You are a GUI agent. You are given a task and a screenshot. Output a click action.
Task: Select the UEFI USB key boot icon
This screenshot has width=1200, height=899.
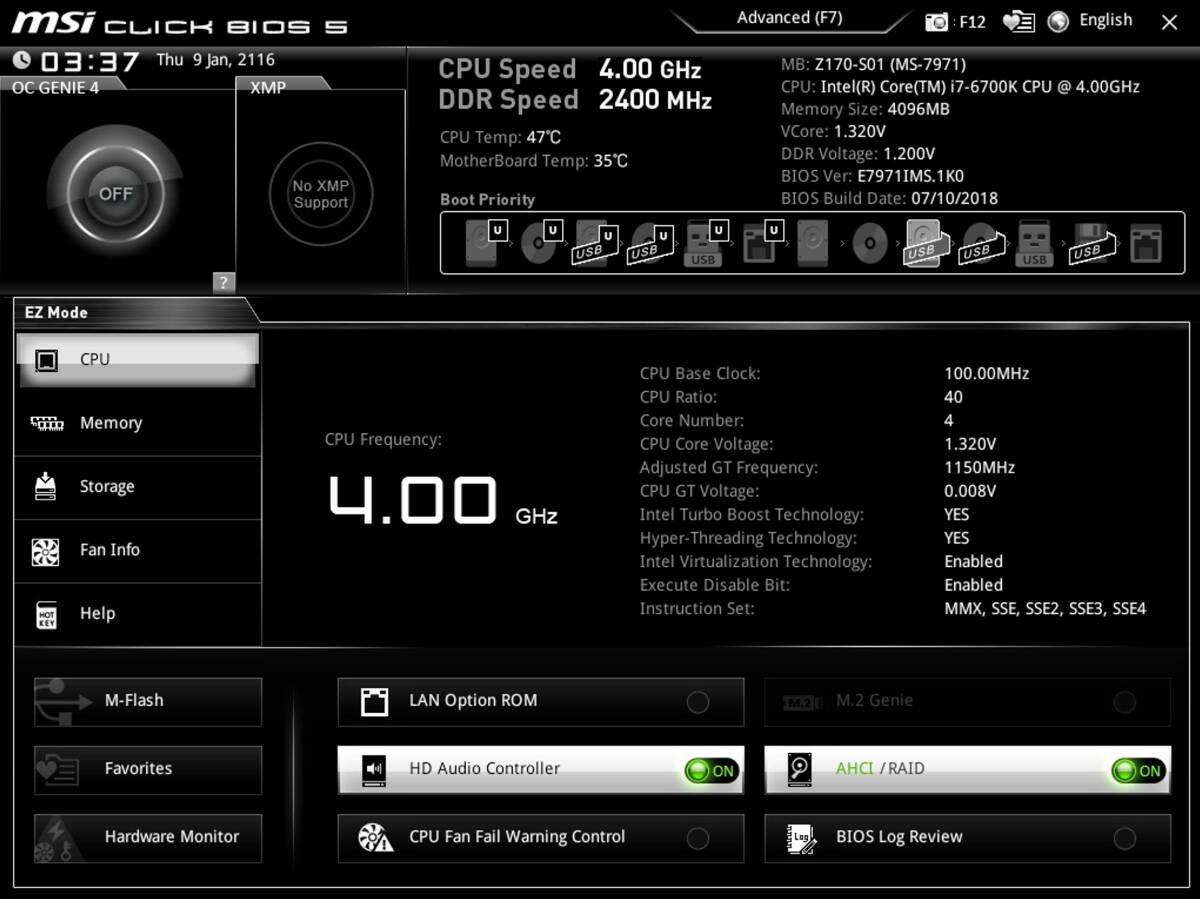coord(704,242)
